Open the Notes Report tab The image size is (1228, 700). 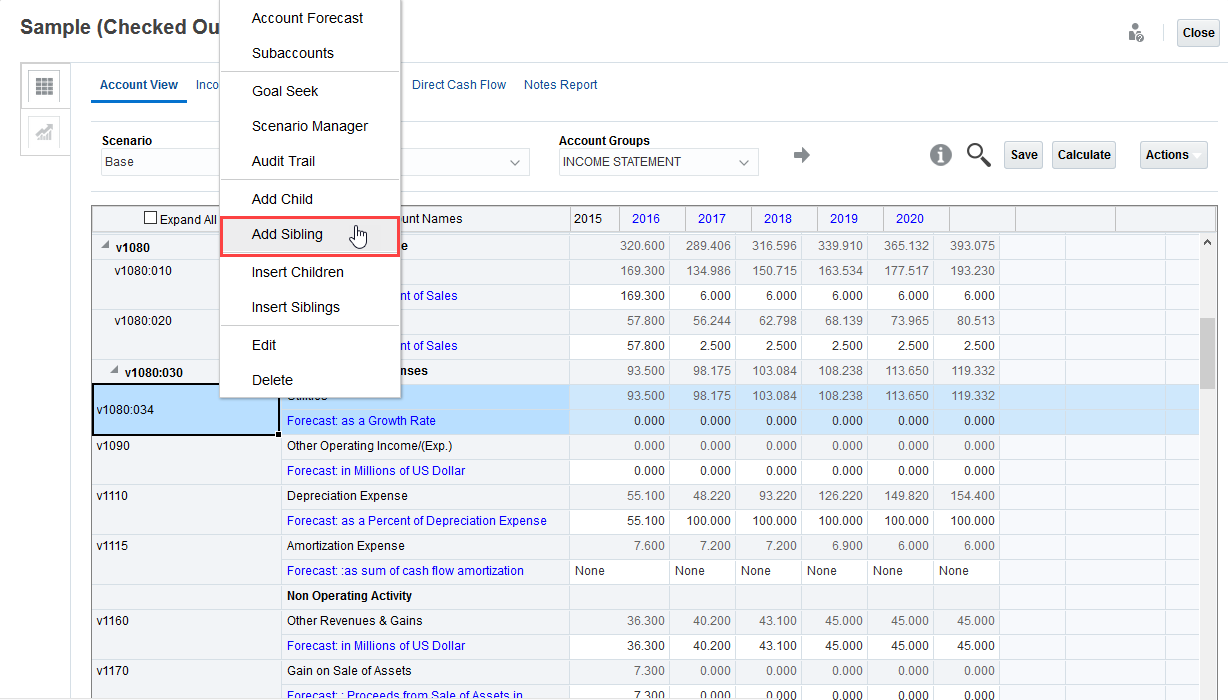point(560,85)
